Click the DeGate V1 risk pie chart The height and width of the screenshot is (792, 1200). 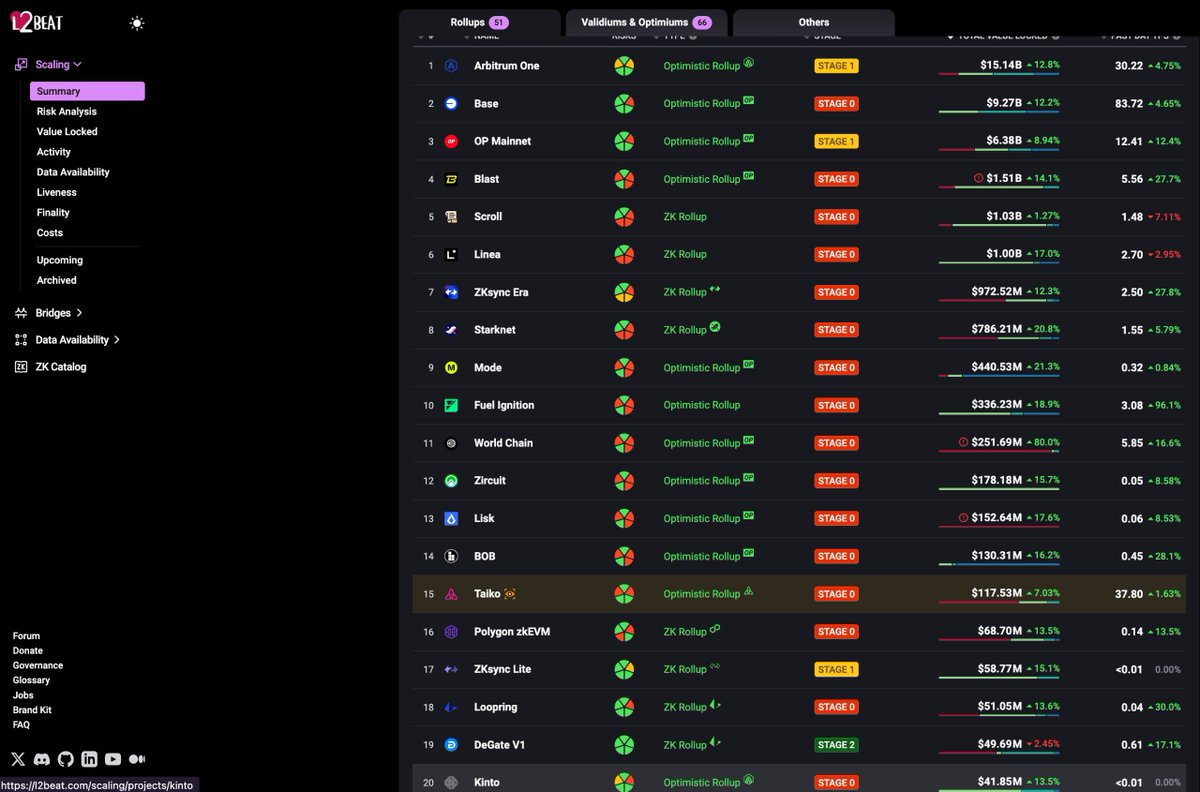click(624, 745)
